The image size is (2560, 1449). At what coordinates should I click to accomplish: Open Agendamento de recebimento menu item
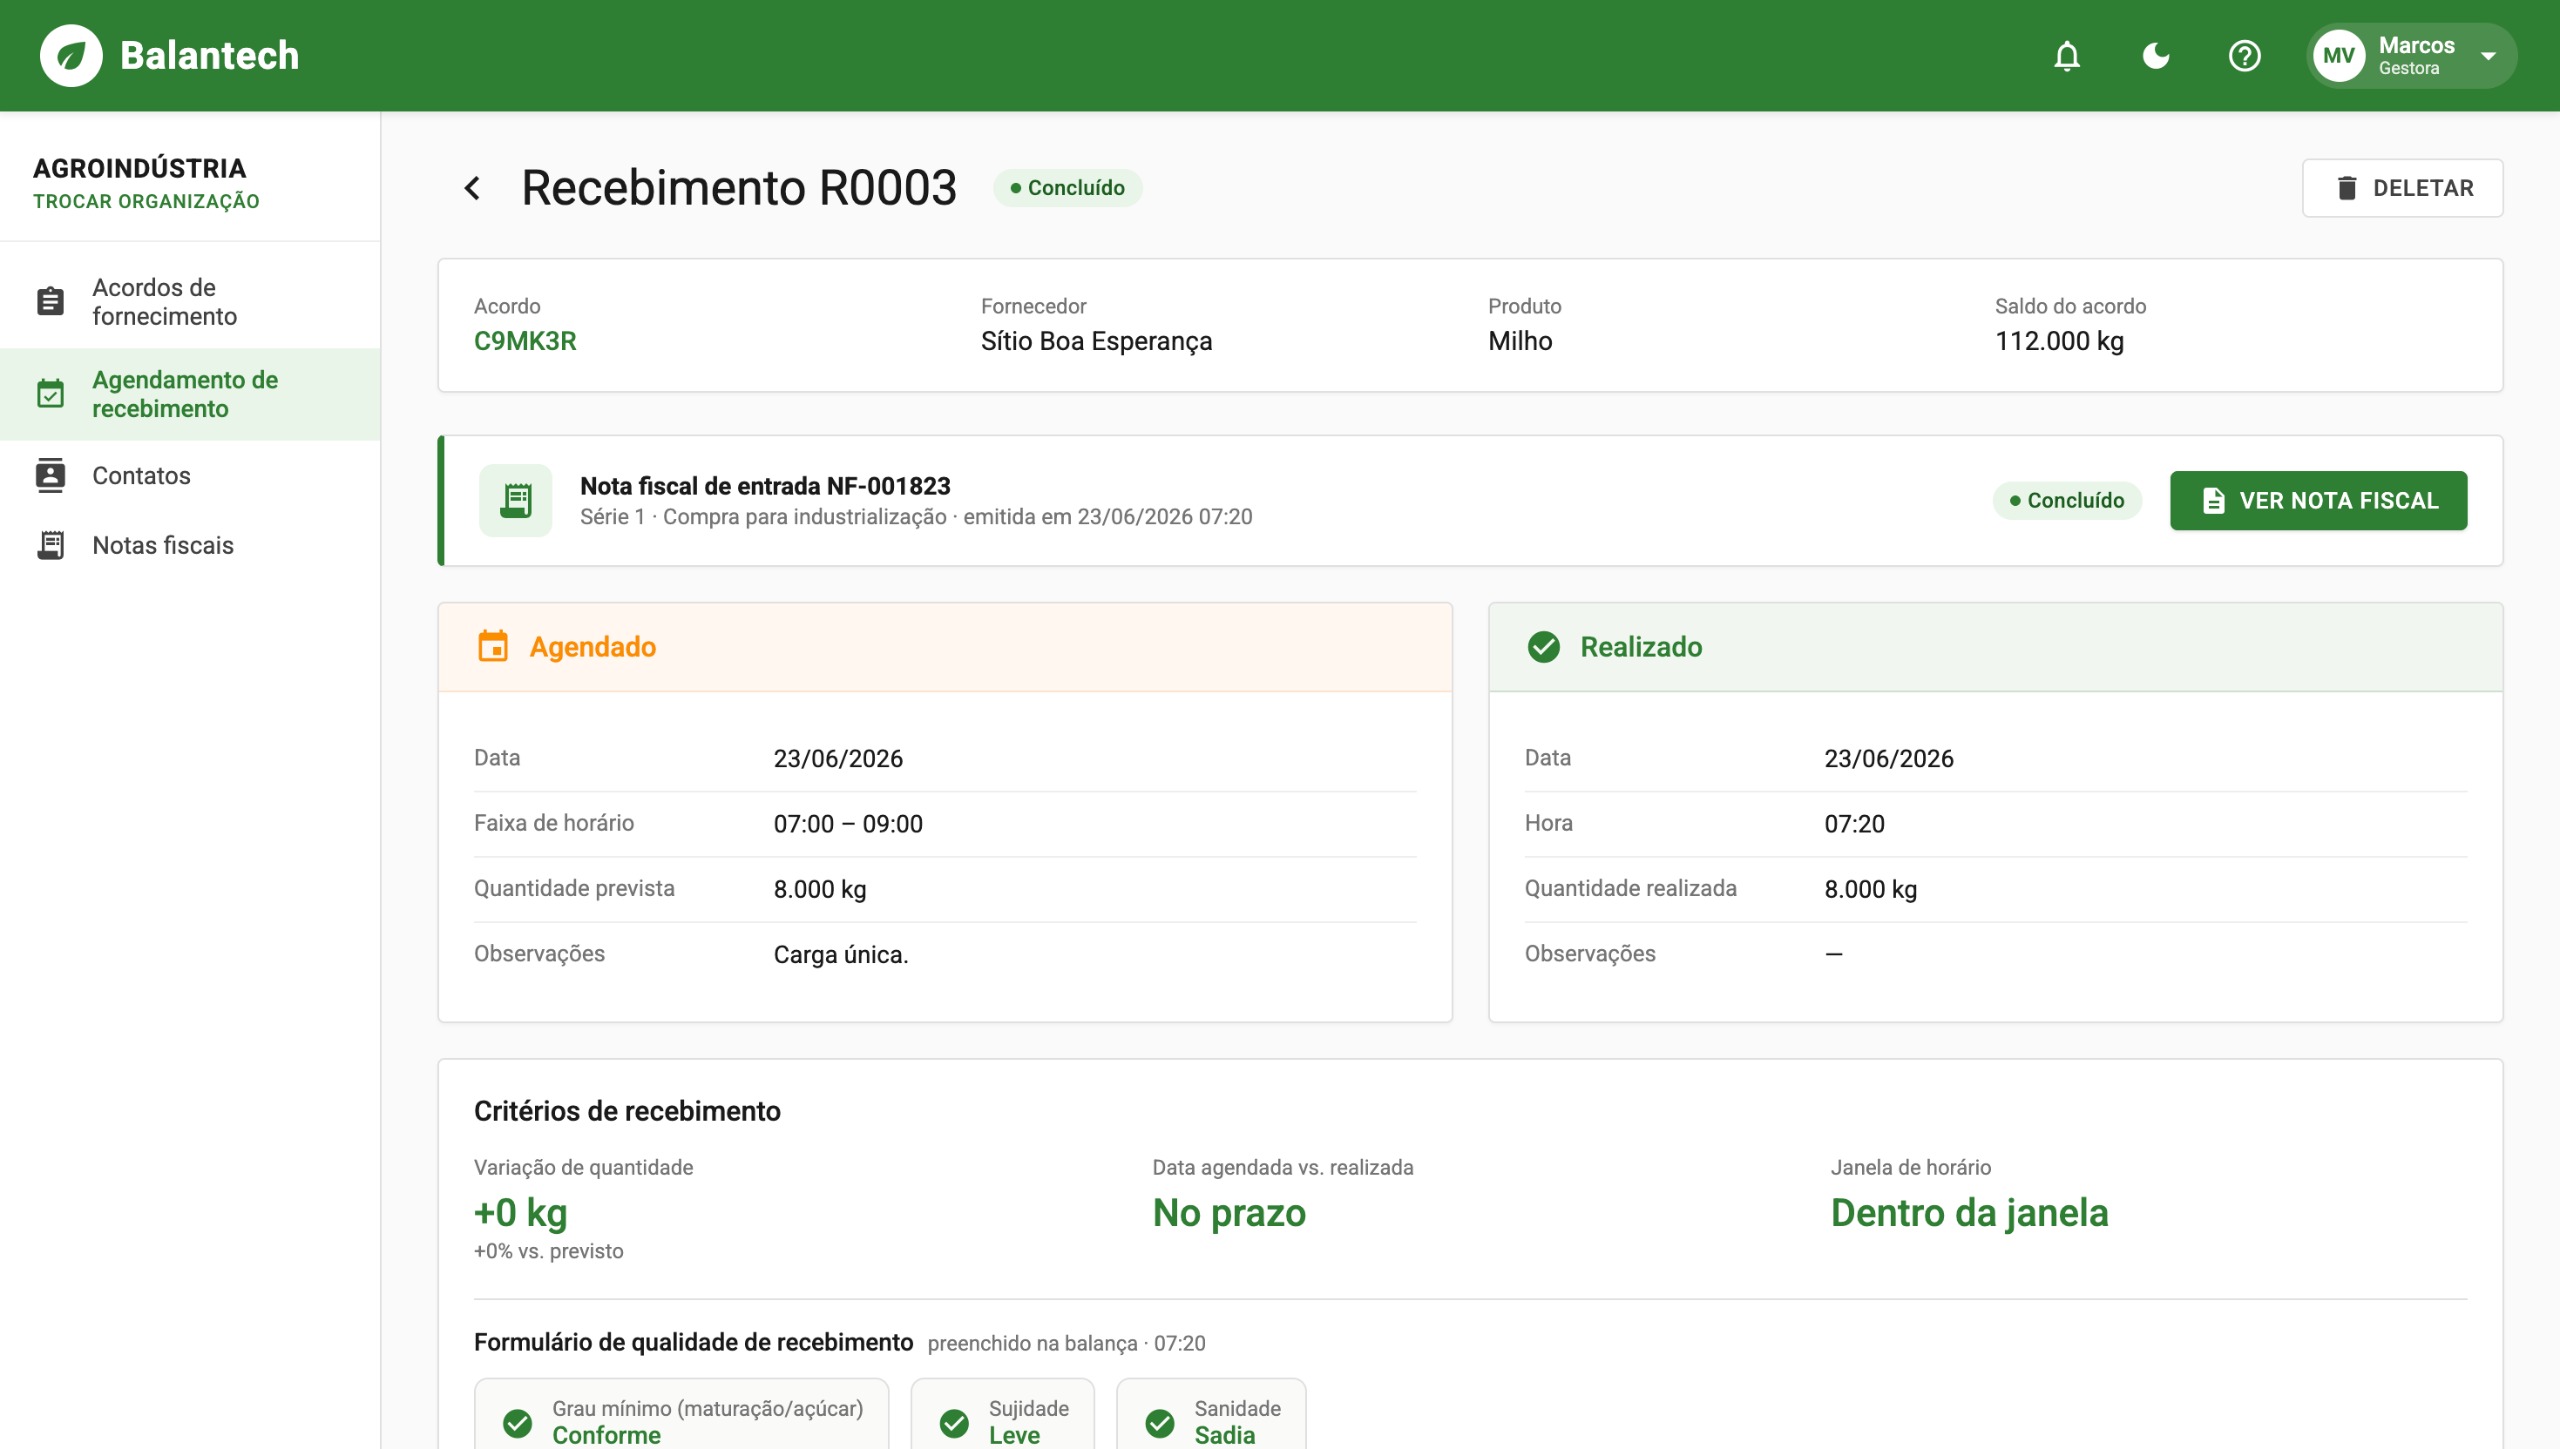pyautogui.click(x=190, y=394)
